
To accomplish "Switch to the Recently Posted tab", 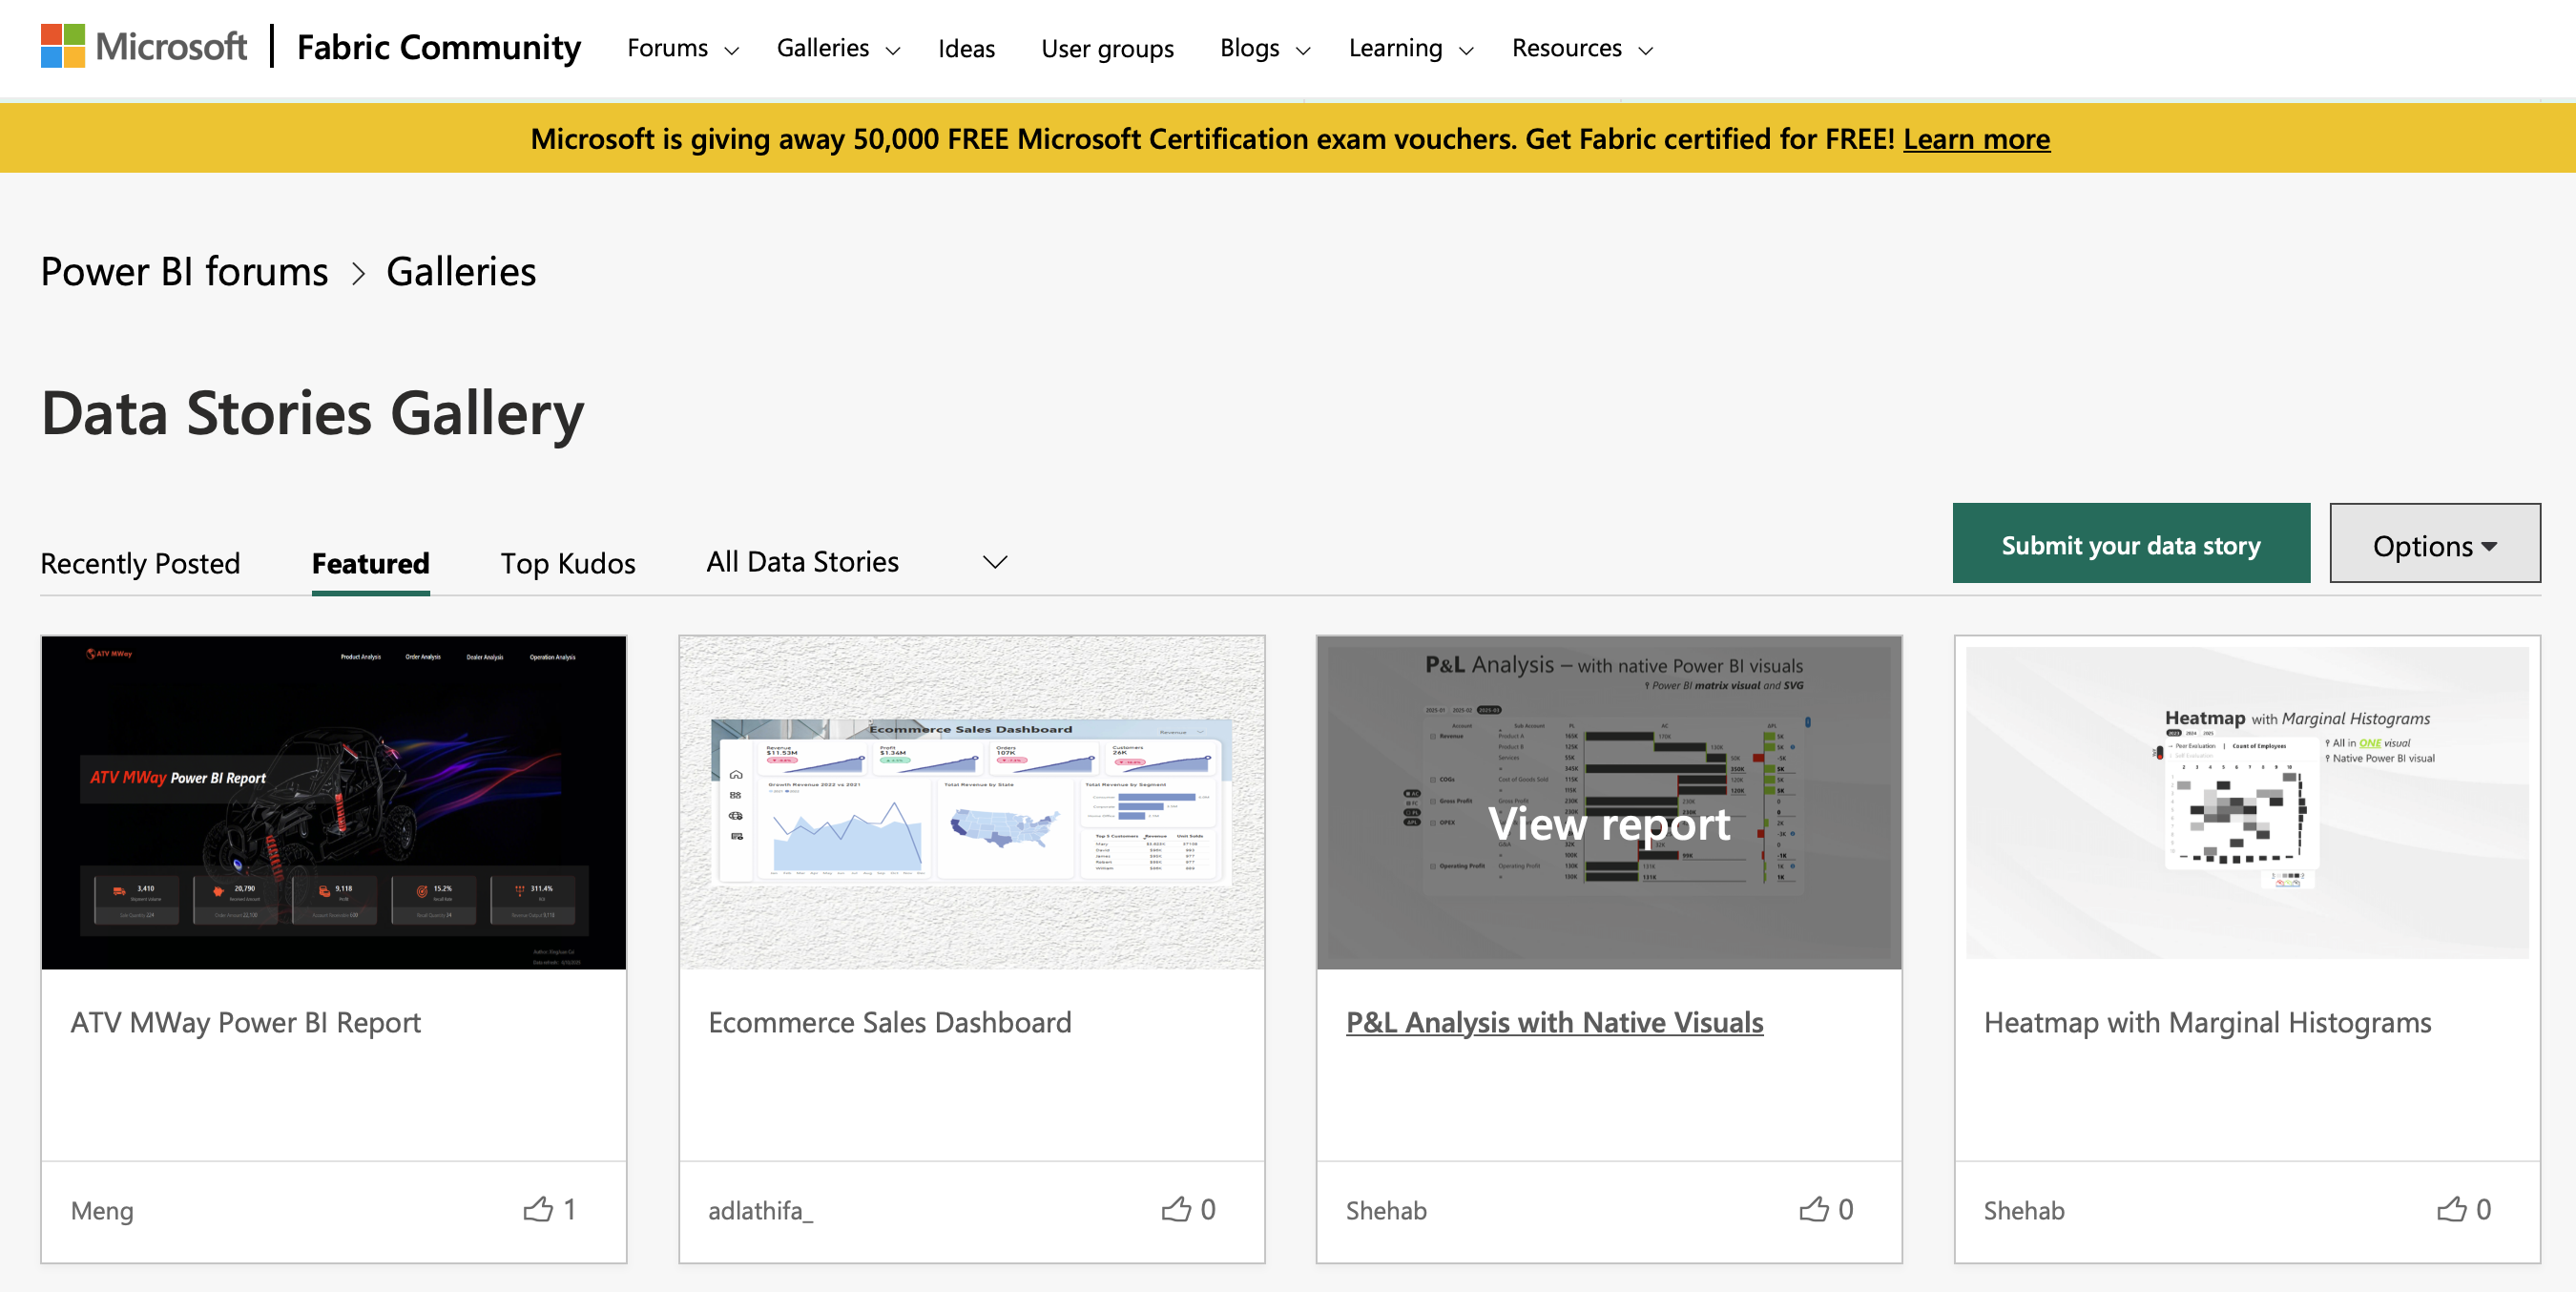I will (x=140, y=563).
